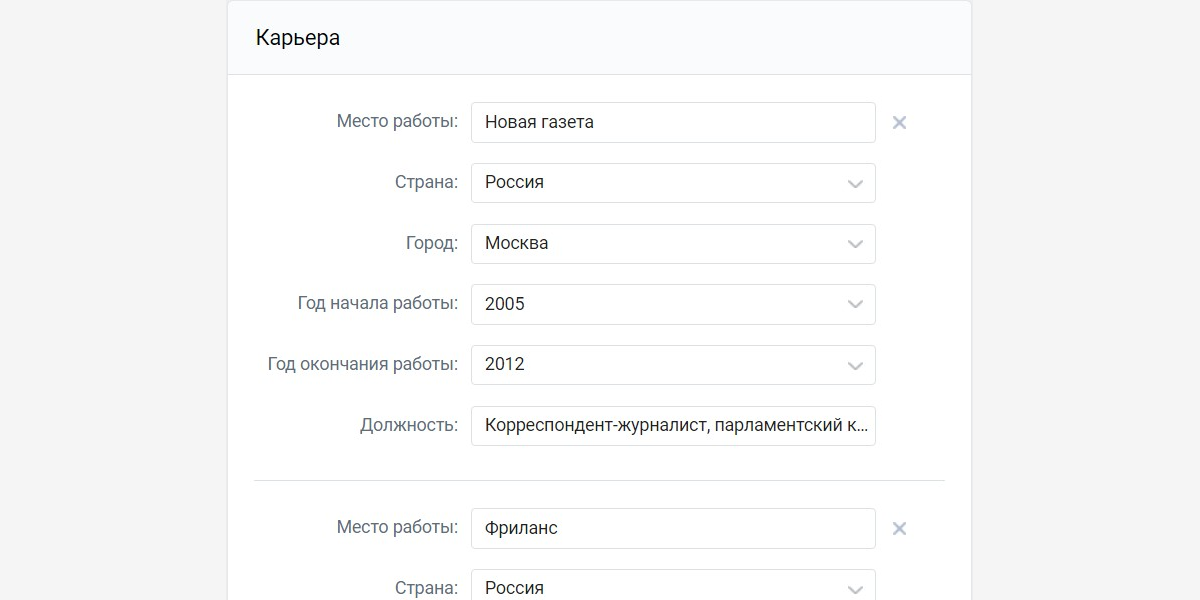1200x600 pixels.
Task: Click the Должность label
Action: (408, 425)
